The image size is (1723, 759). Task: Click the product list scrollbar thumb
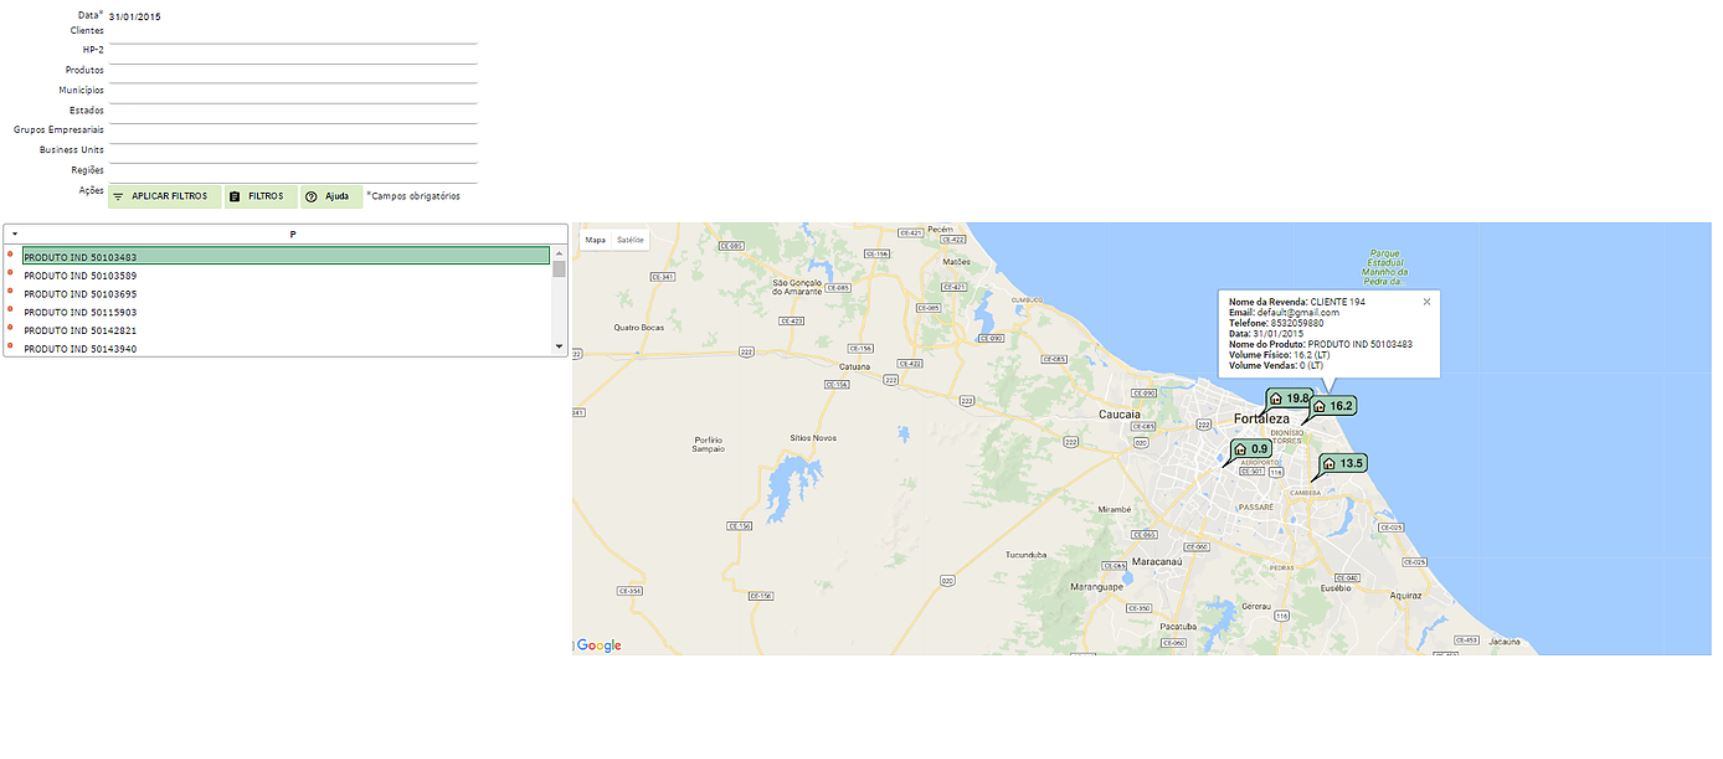coord(559,268)
